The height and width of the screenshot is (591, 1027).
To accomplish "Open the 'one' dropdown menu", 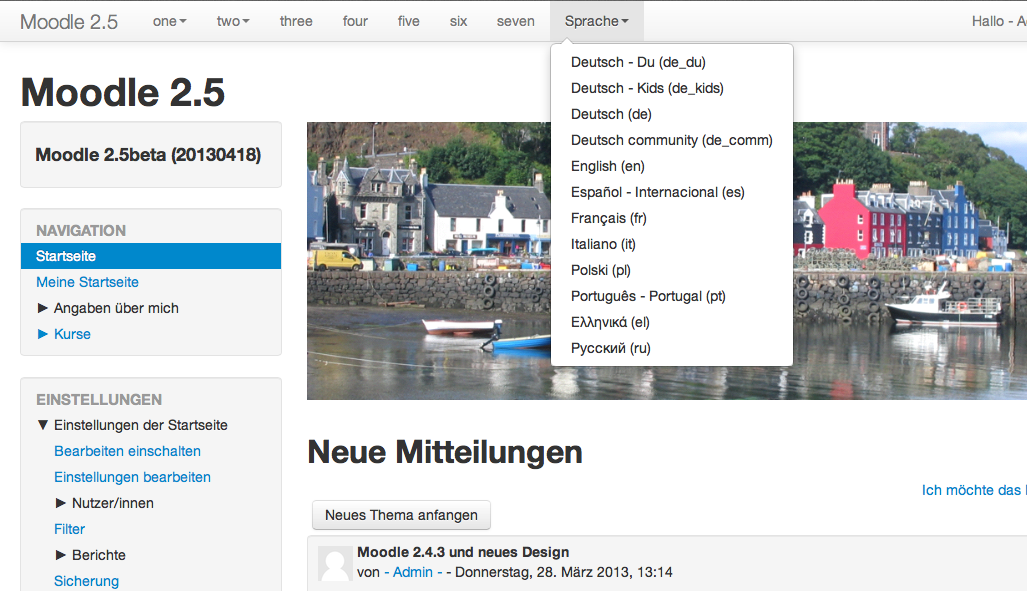I will [x=170, y=22].
